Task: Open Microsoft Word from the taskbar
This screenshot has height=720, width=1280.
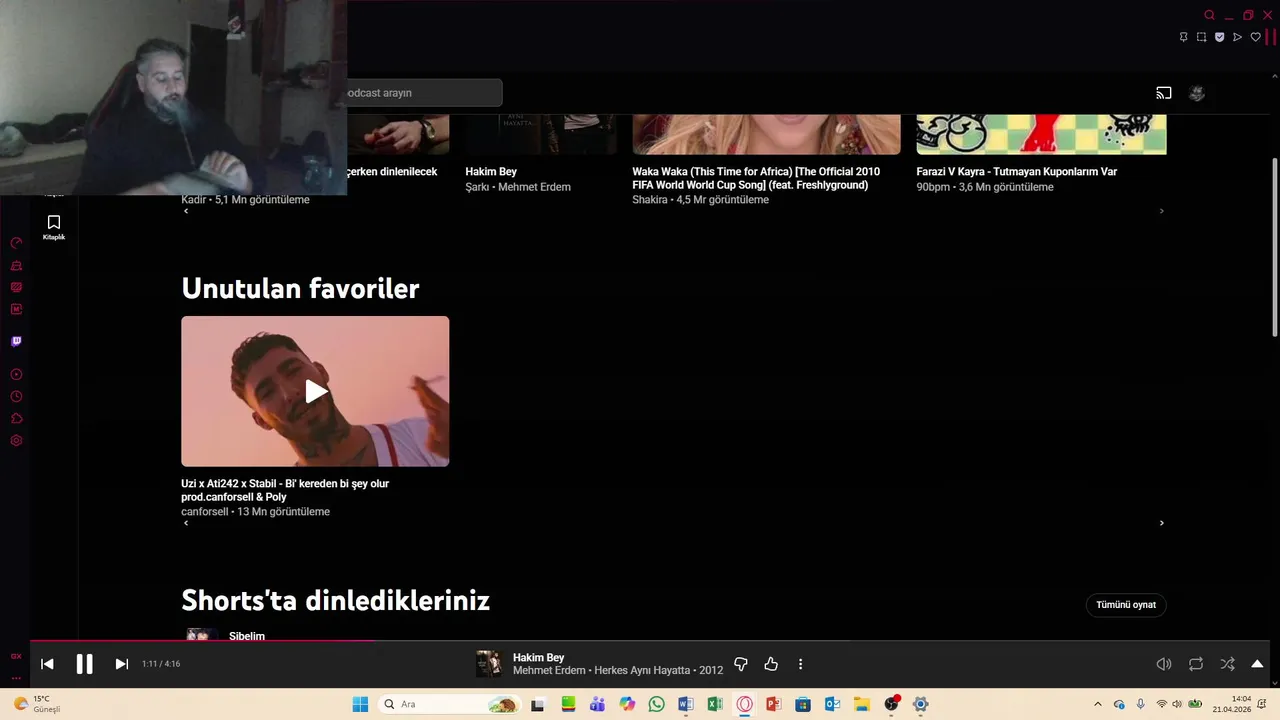Action: [x=685, y=704]
